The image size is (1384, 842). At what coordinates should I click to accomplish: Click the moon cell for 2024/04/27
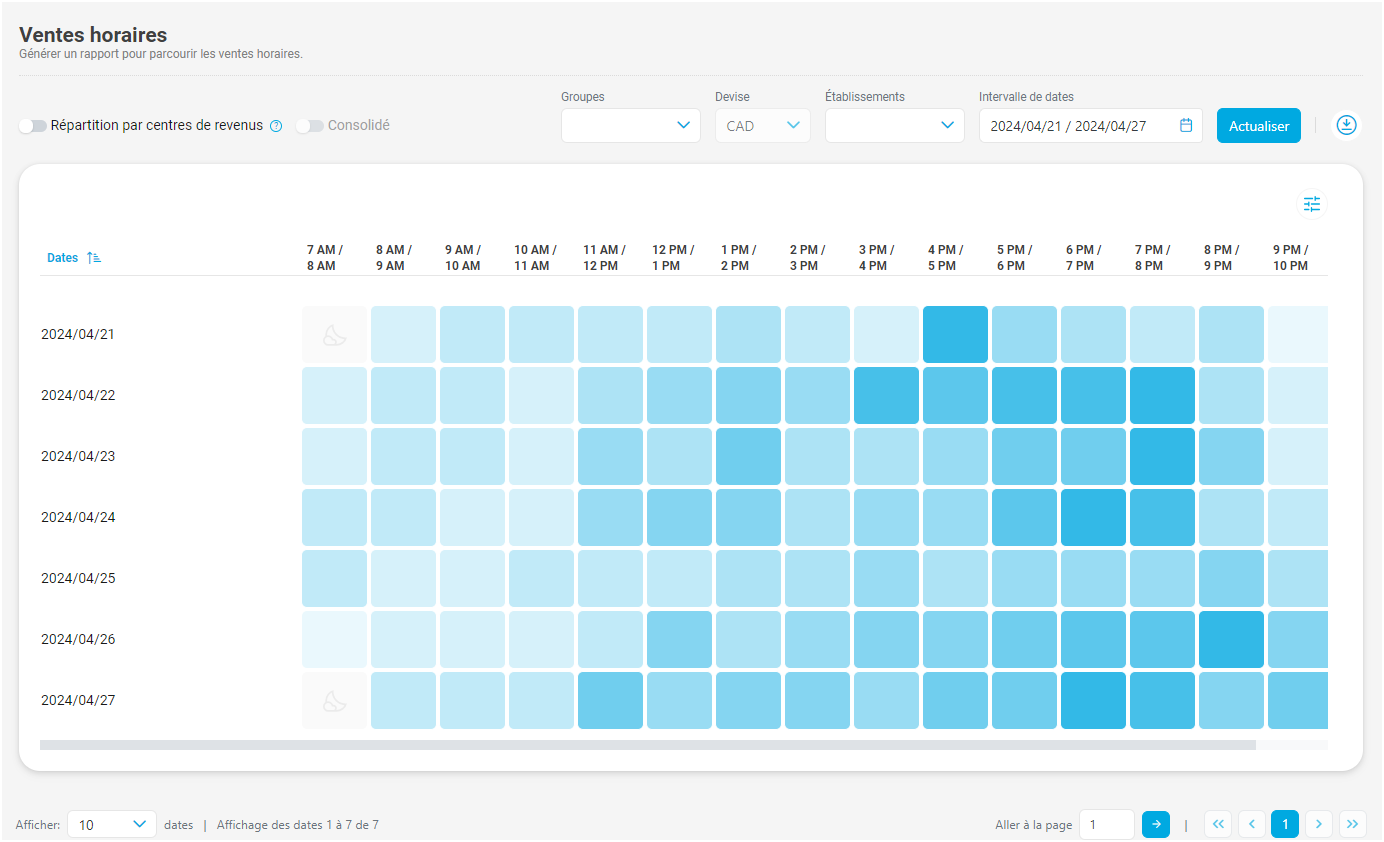(x=335, y=700)
